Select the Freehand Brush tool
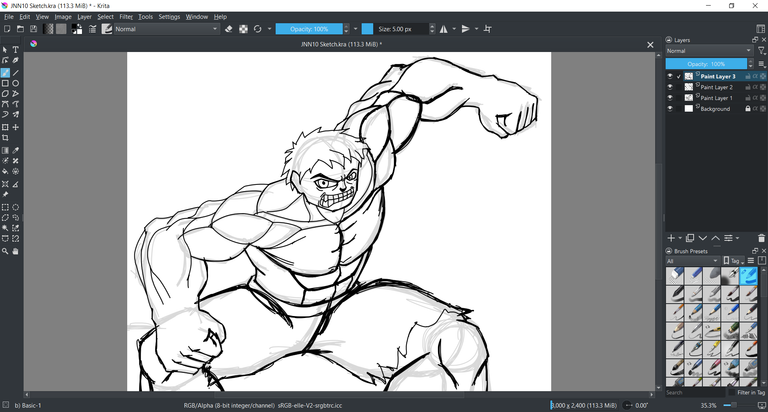Image resolution: width=768 pixels, height=412 pixels. (5, 73)
